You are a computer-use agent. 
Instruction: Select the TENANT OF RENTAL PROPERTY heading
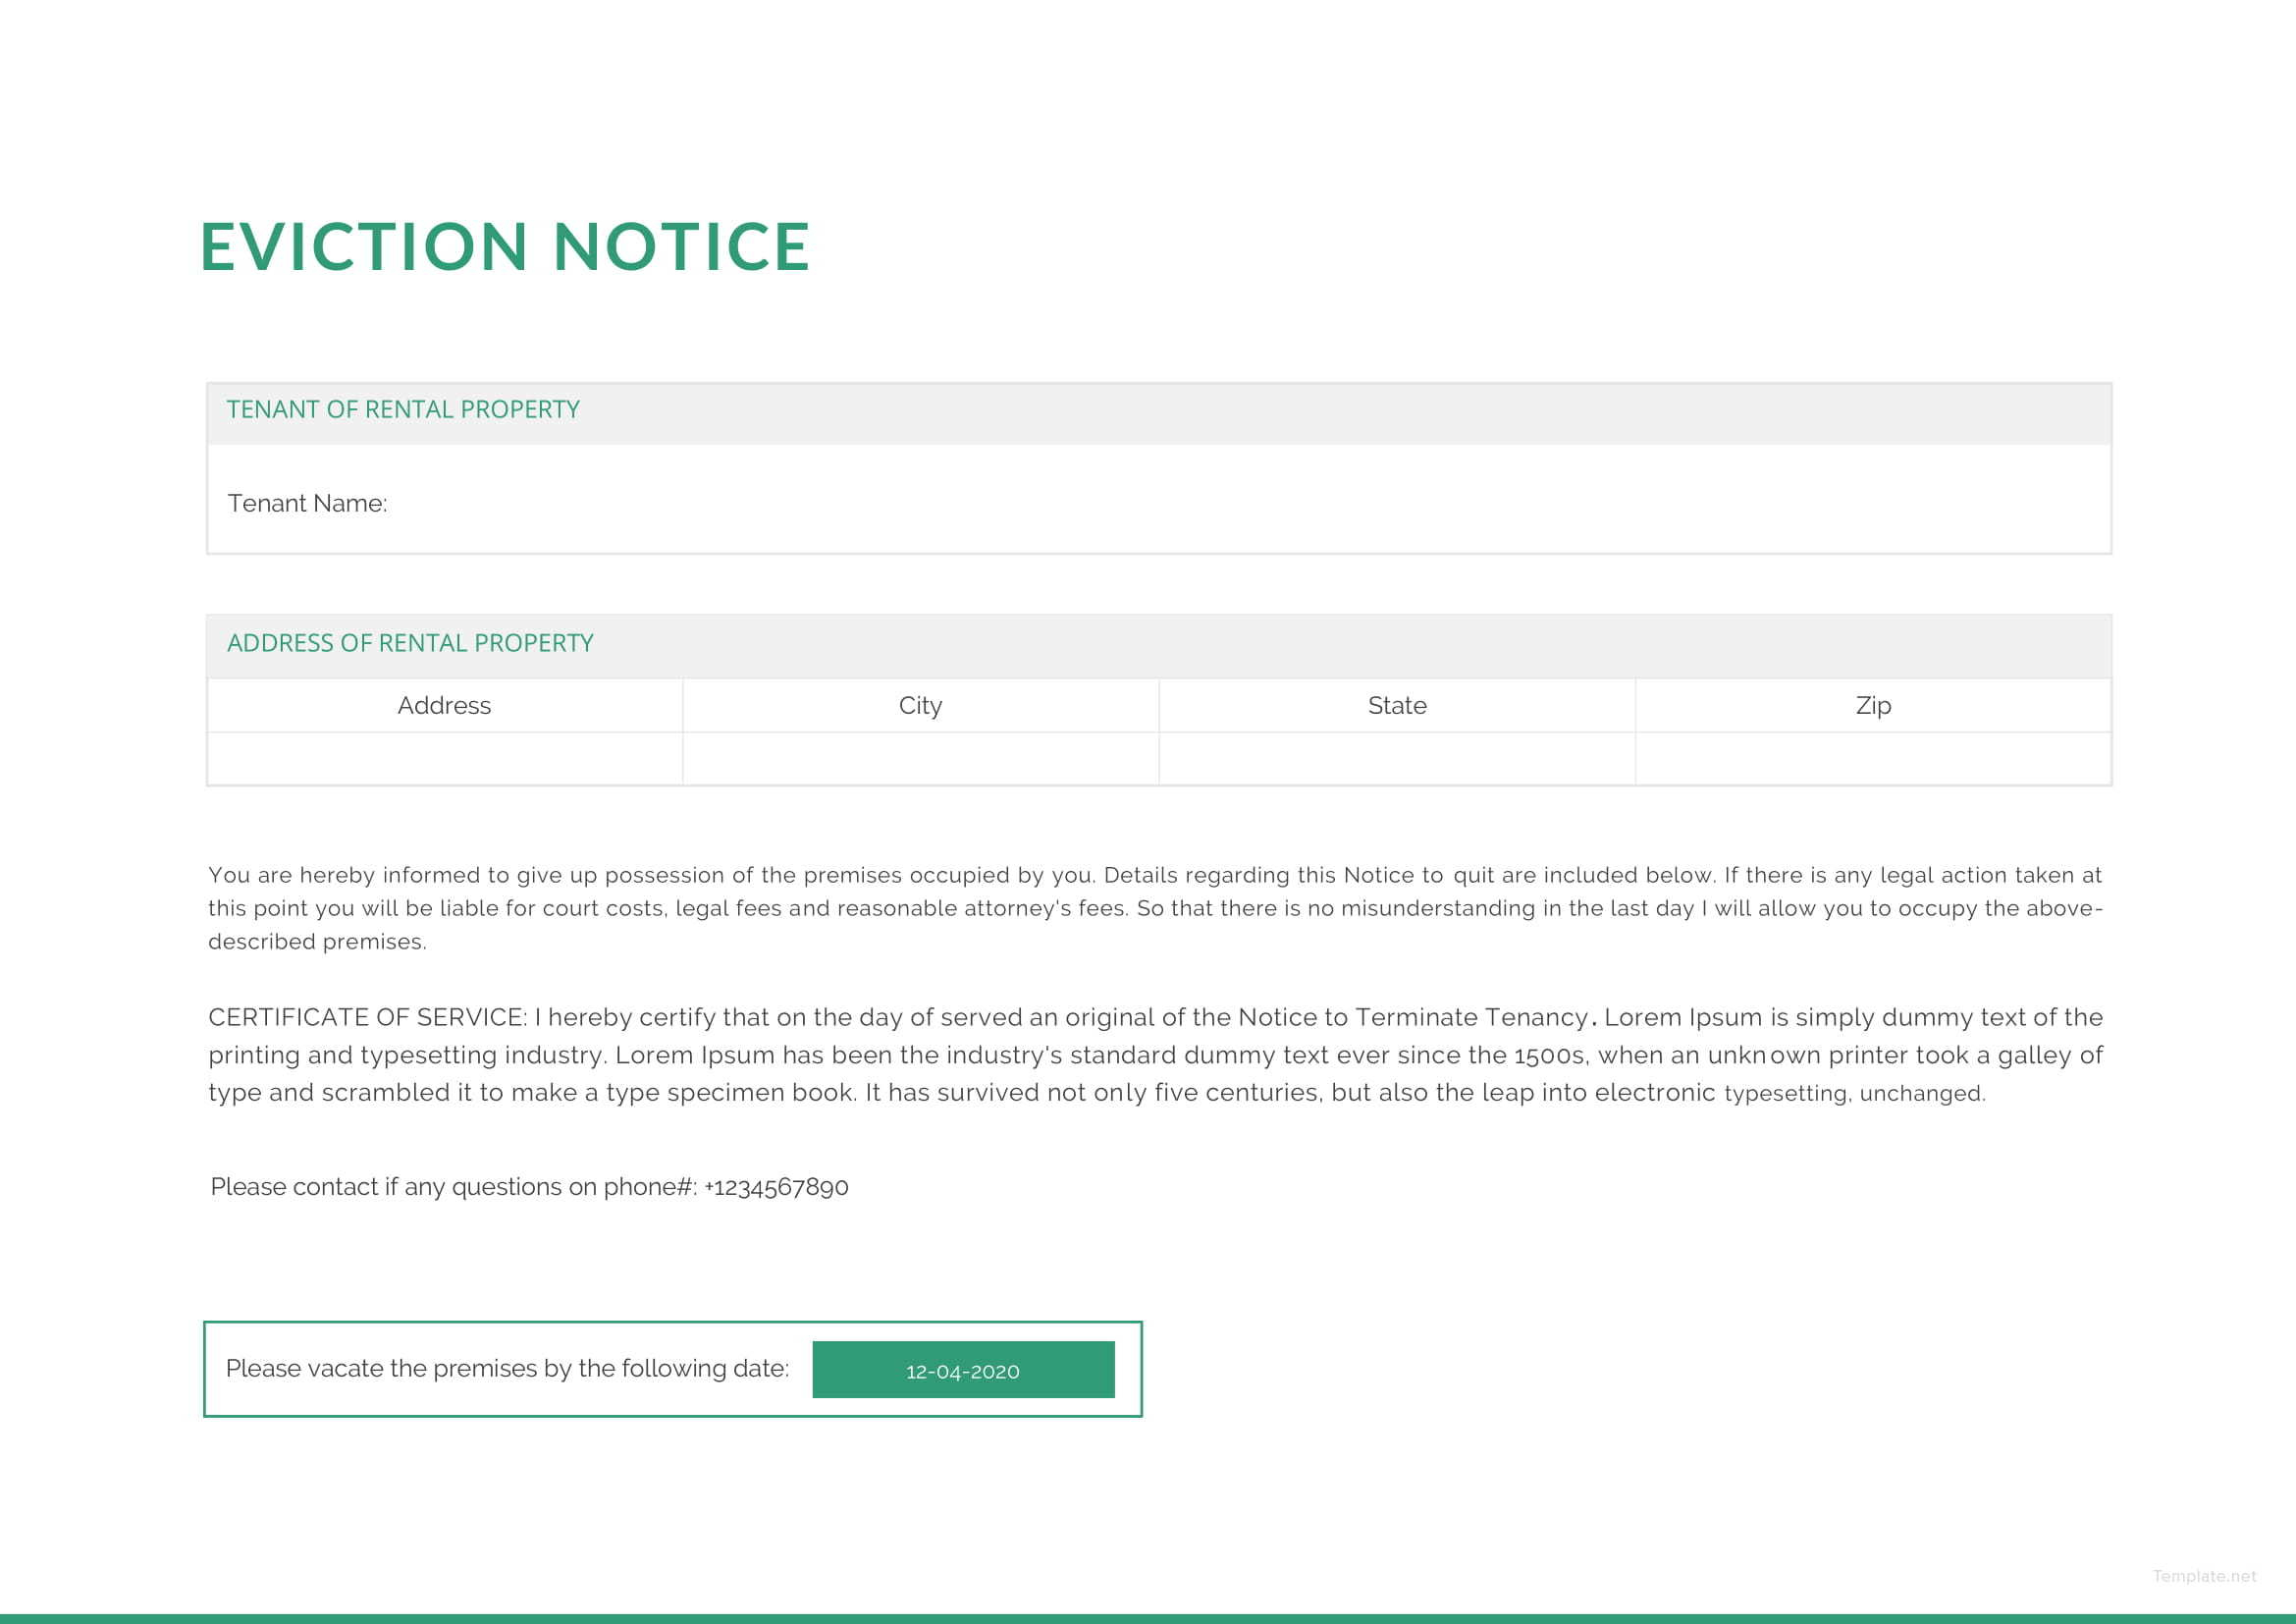[x=403, y=410]
